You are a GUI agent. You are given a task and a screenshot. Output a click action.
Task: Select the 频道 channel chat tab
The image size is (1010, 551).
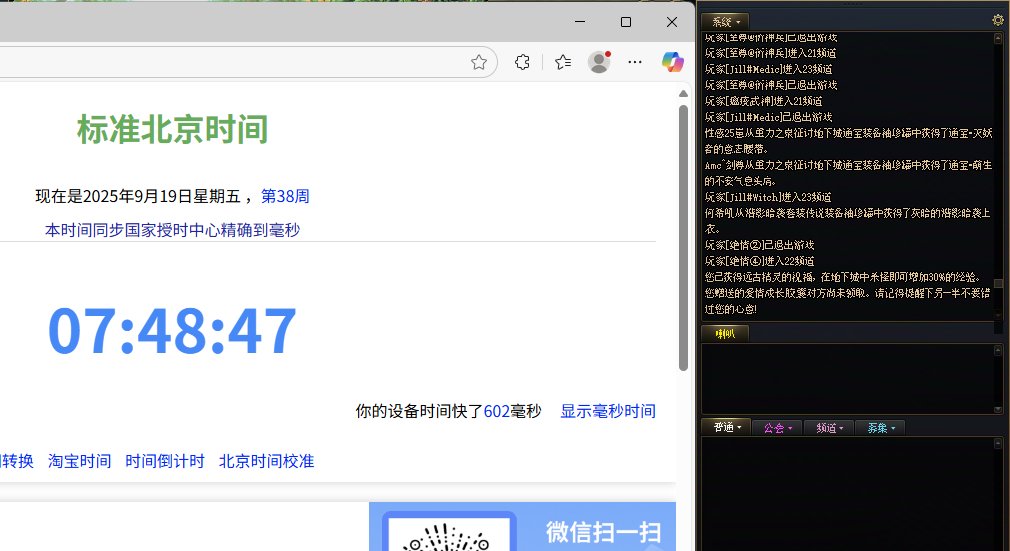tap(829, 428)
